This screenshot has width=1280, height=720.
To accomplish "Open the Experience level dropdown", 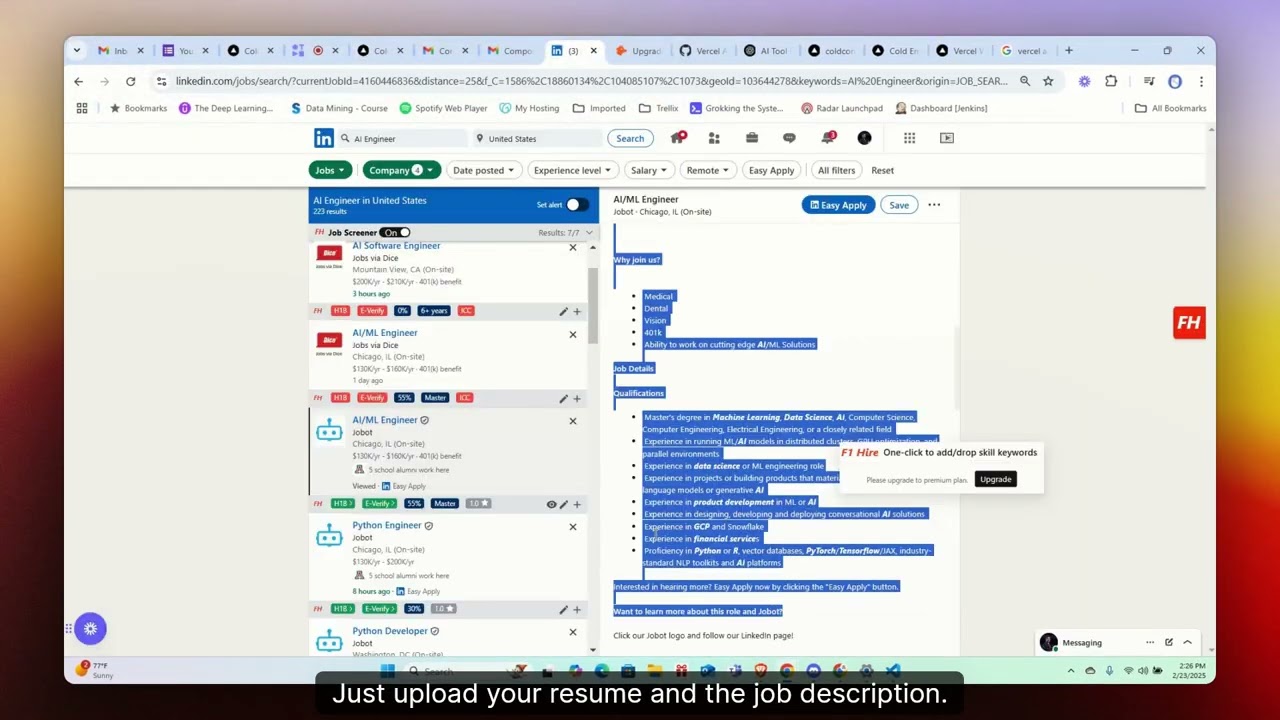I will [x=572, y=170].
